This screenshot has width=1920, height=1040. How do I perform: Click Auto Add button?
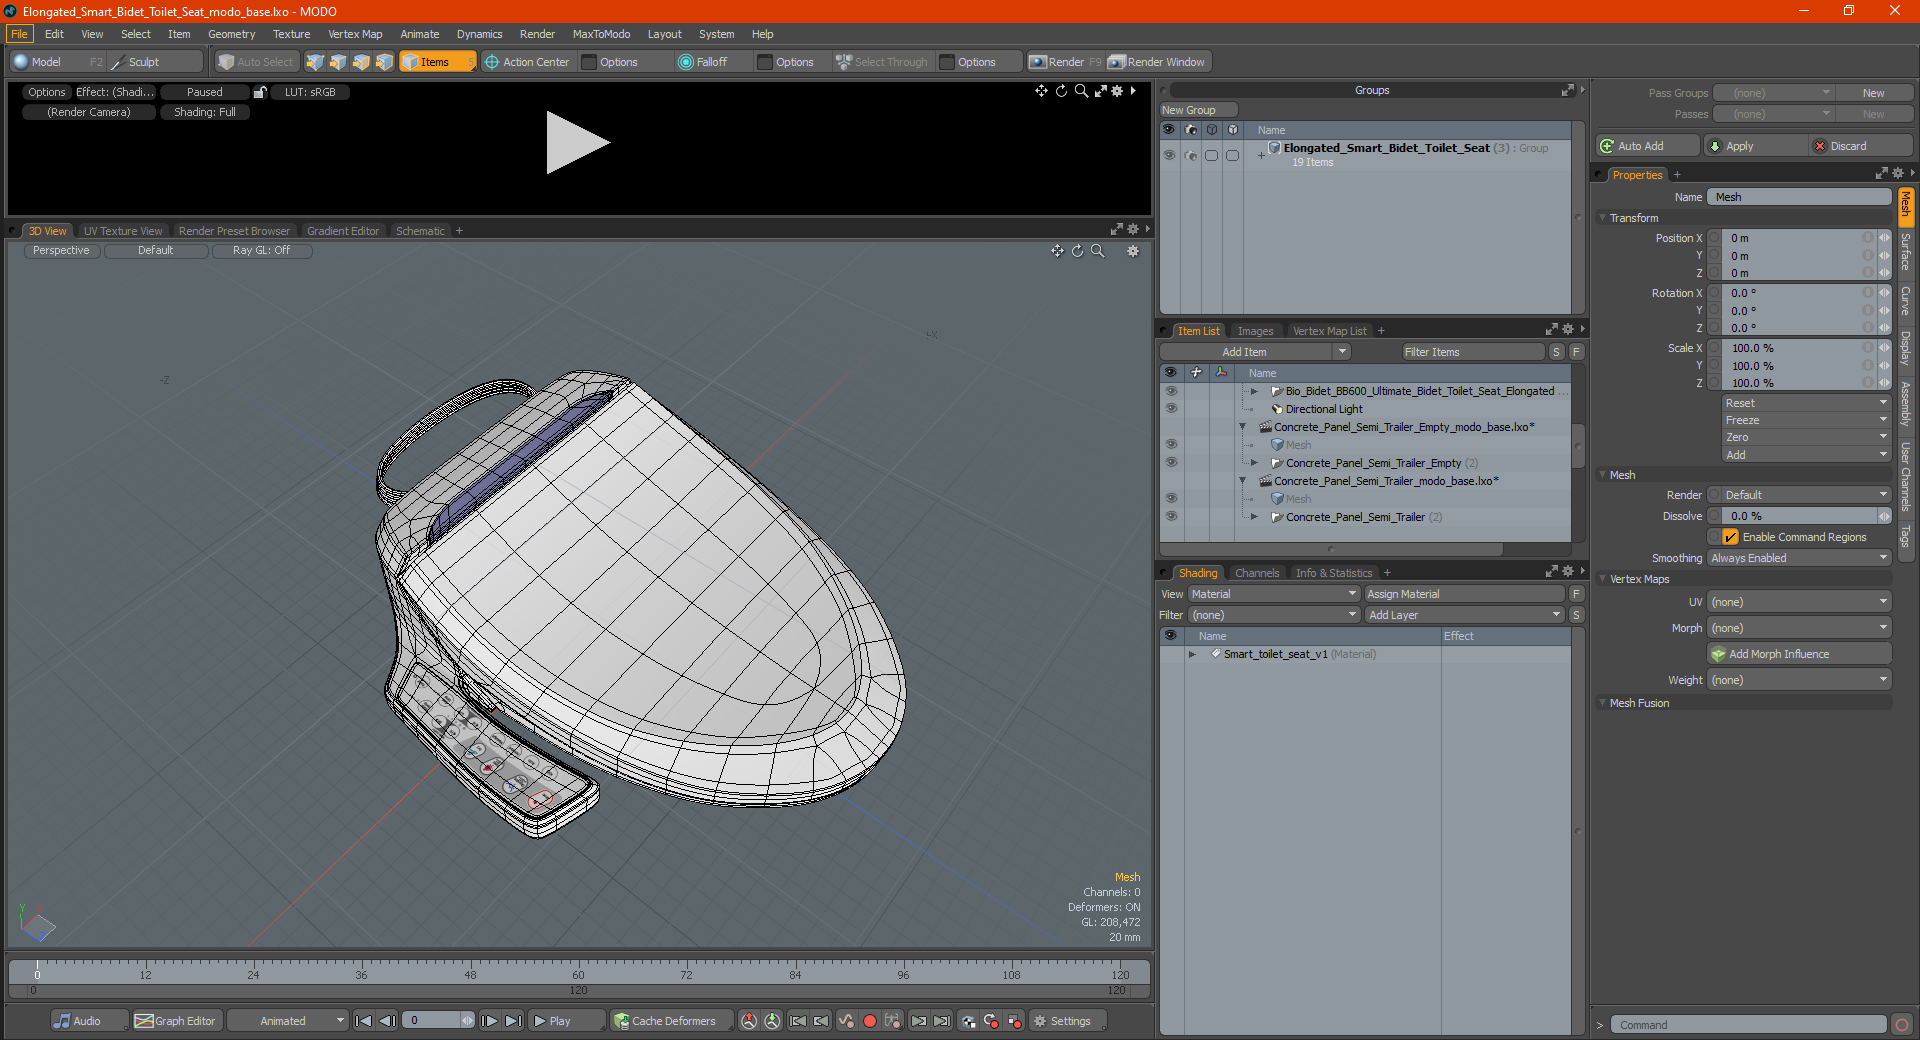coord(1647,146)
